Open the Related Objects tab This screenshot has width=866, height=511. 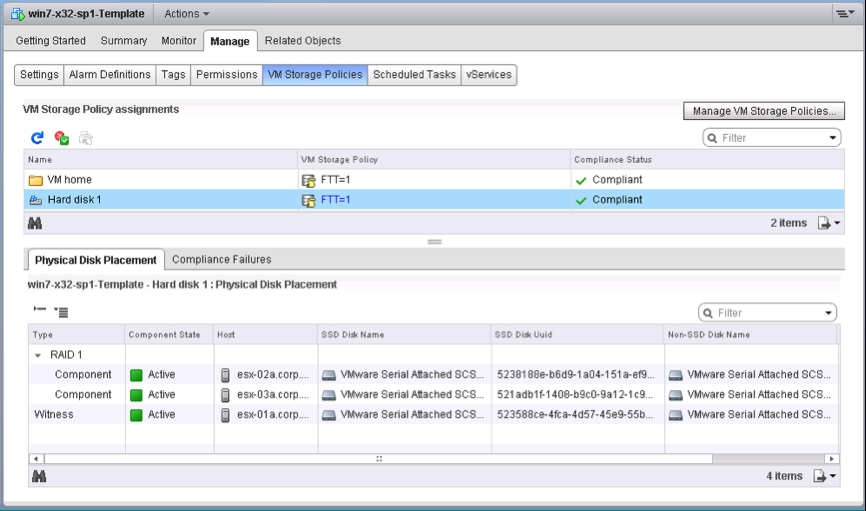point(303,41)
